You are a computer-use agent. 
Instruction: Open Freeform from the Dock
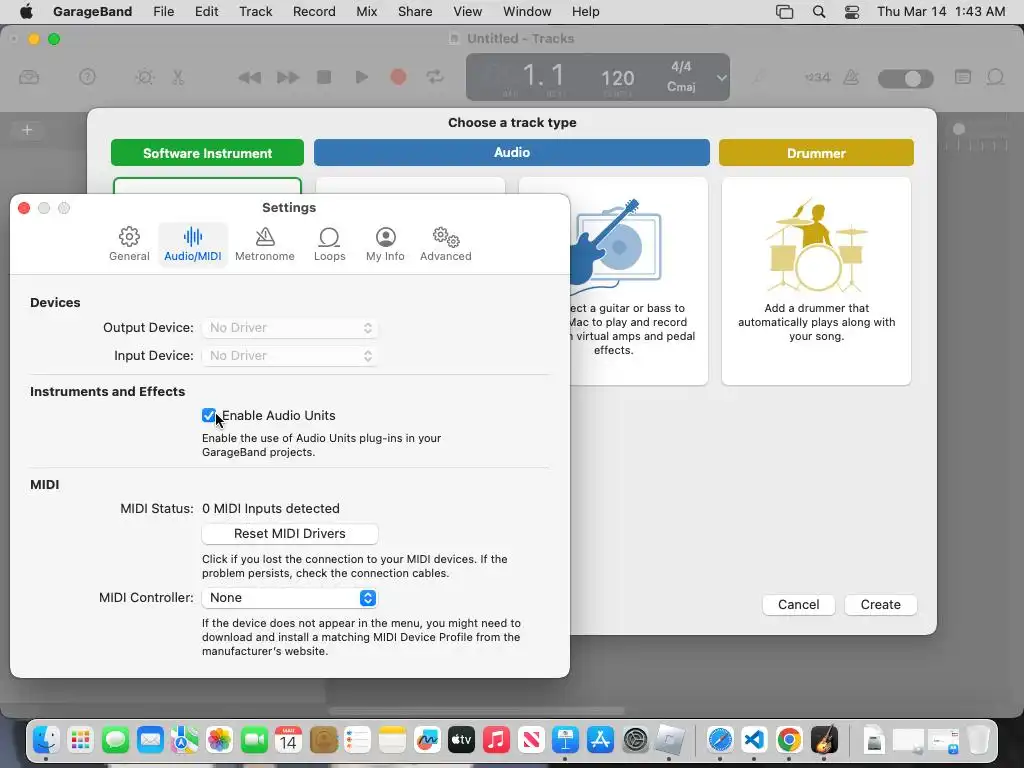426,740
